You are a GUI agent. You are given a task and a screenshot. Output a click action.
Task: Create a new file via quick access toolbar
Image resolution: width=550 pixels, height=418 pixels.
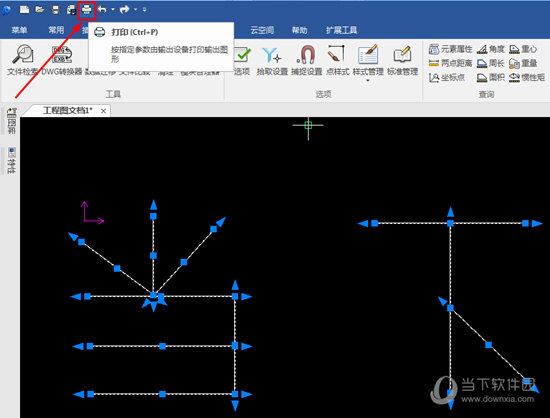tap(25, 9)
